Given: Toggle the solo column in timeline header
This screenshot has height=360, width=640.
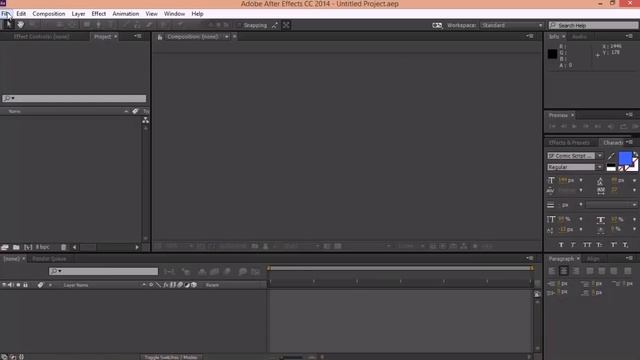Looking at the screenshot, I should tap(18, 285).
